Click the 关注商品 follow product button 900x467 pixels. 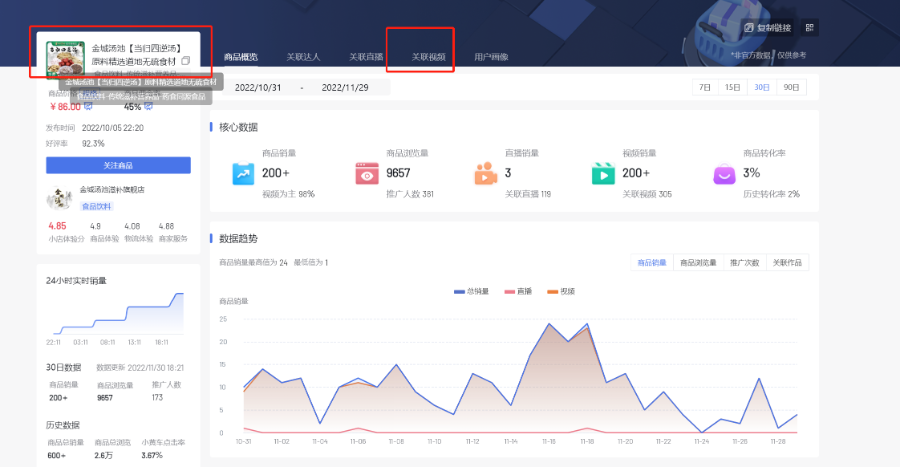[118, 165]
